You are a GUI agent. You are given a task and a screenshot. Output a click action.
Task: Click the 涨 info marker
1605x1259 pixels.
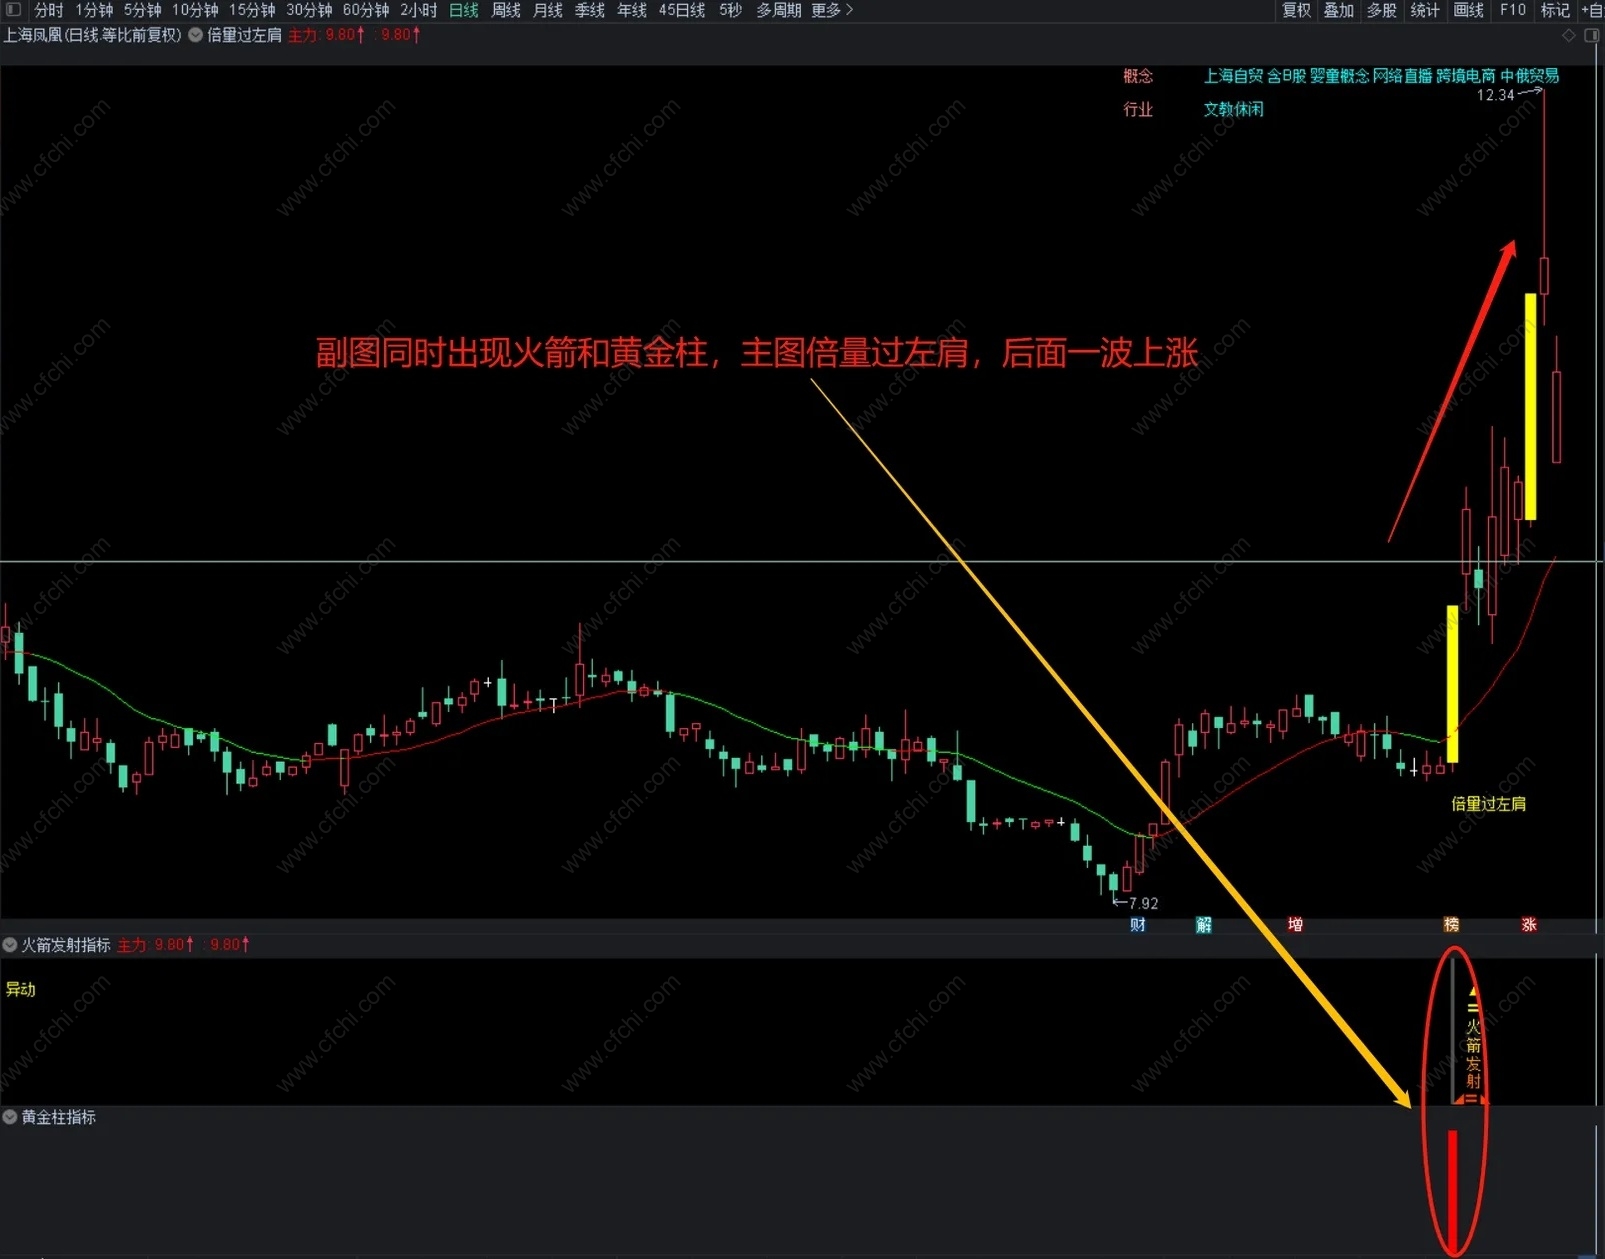click(x=1529, y=925)
